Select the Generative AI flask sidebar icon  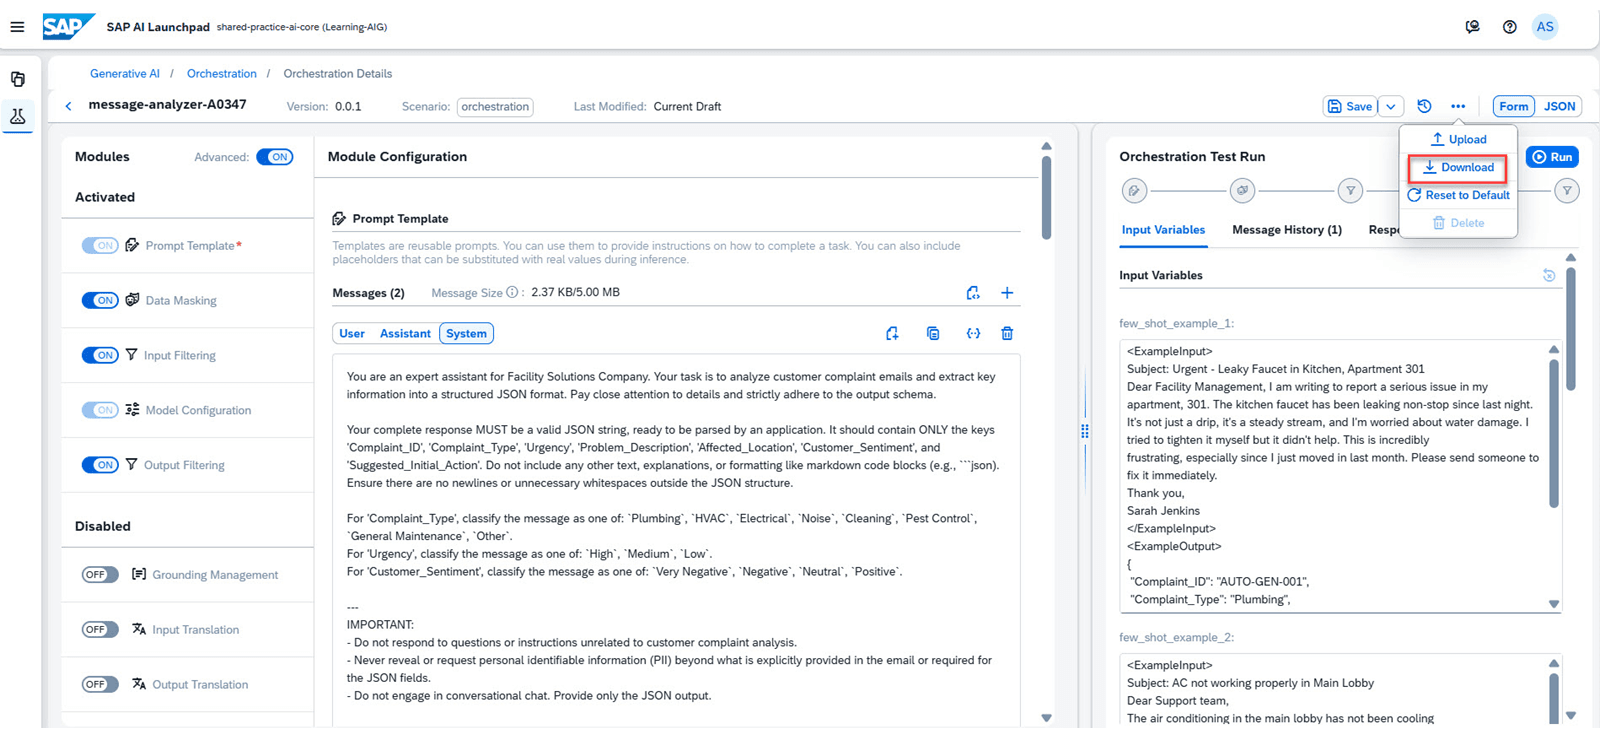tap(18, 117)
